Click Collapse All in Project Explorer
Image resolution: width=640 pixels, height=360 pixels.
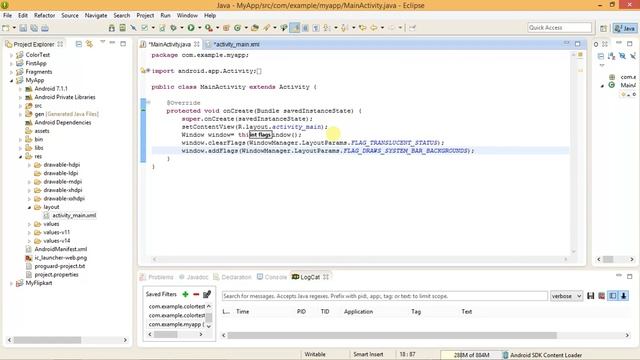78,44
